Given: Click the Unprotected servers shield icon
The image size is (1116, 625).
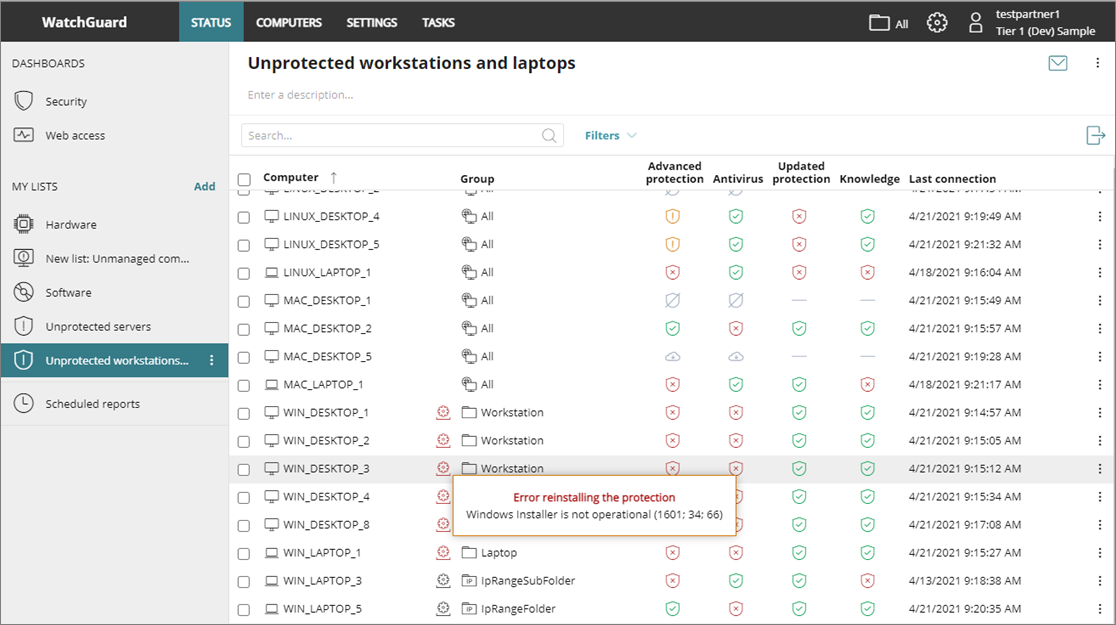Looking at the screenshot, I should pos(21,326).
